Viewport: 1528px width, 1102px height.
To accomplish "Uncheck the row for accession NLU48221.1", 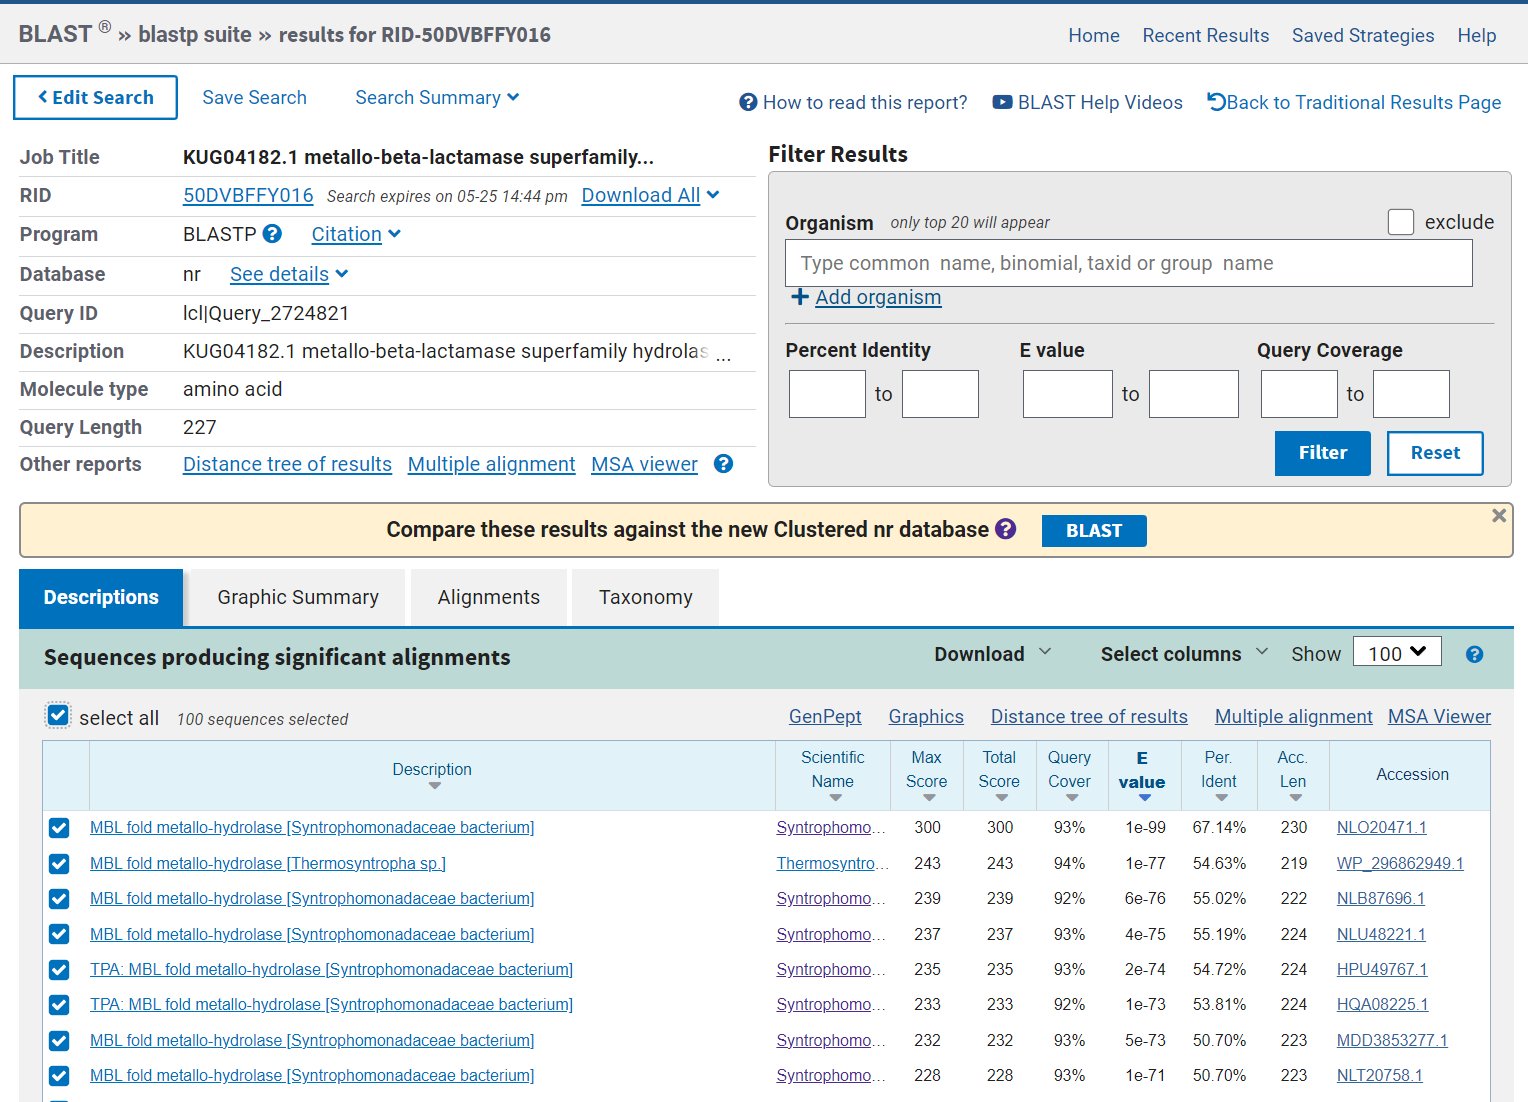I will click(59, 934).
